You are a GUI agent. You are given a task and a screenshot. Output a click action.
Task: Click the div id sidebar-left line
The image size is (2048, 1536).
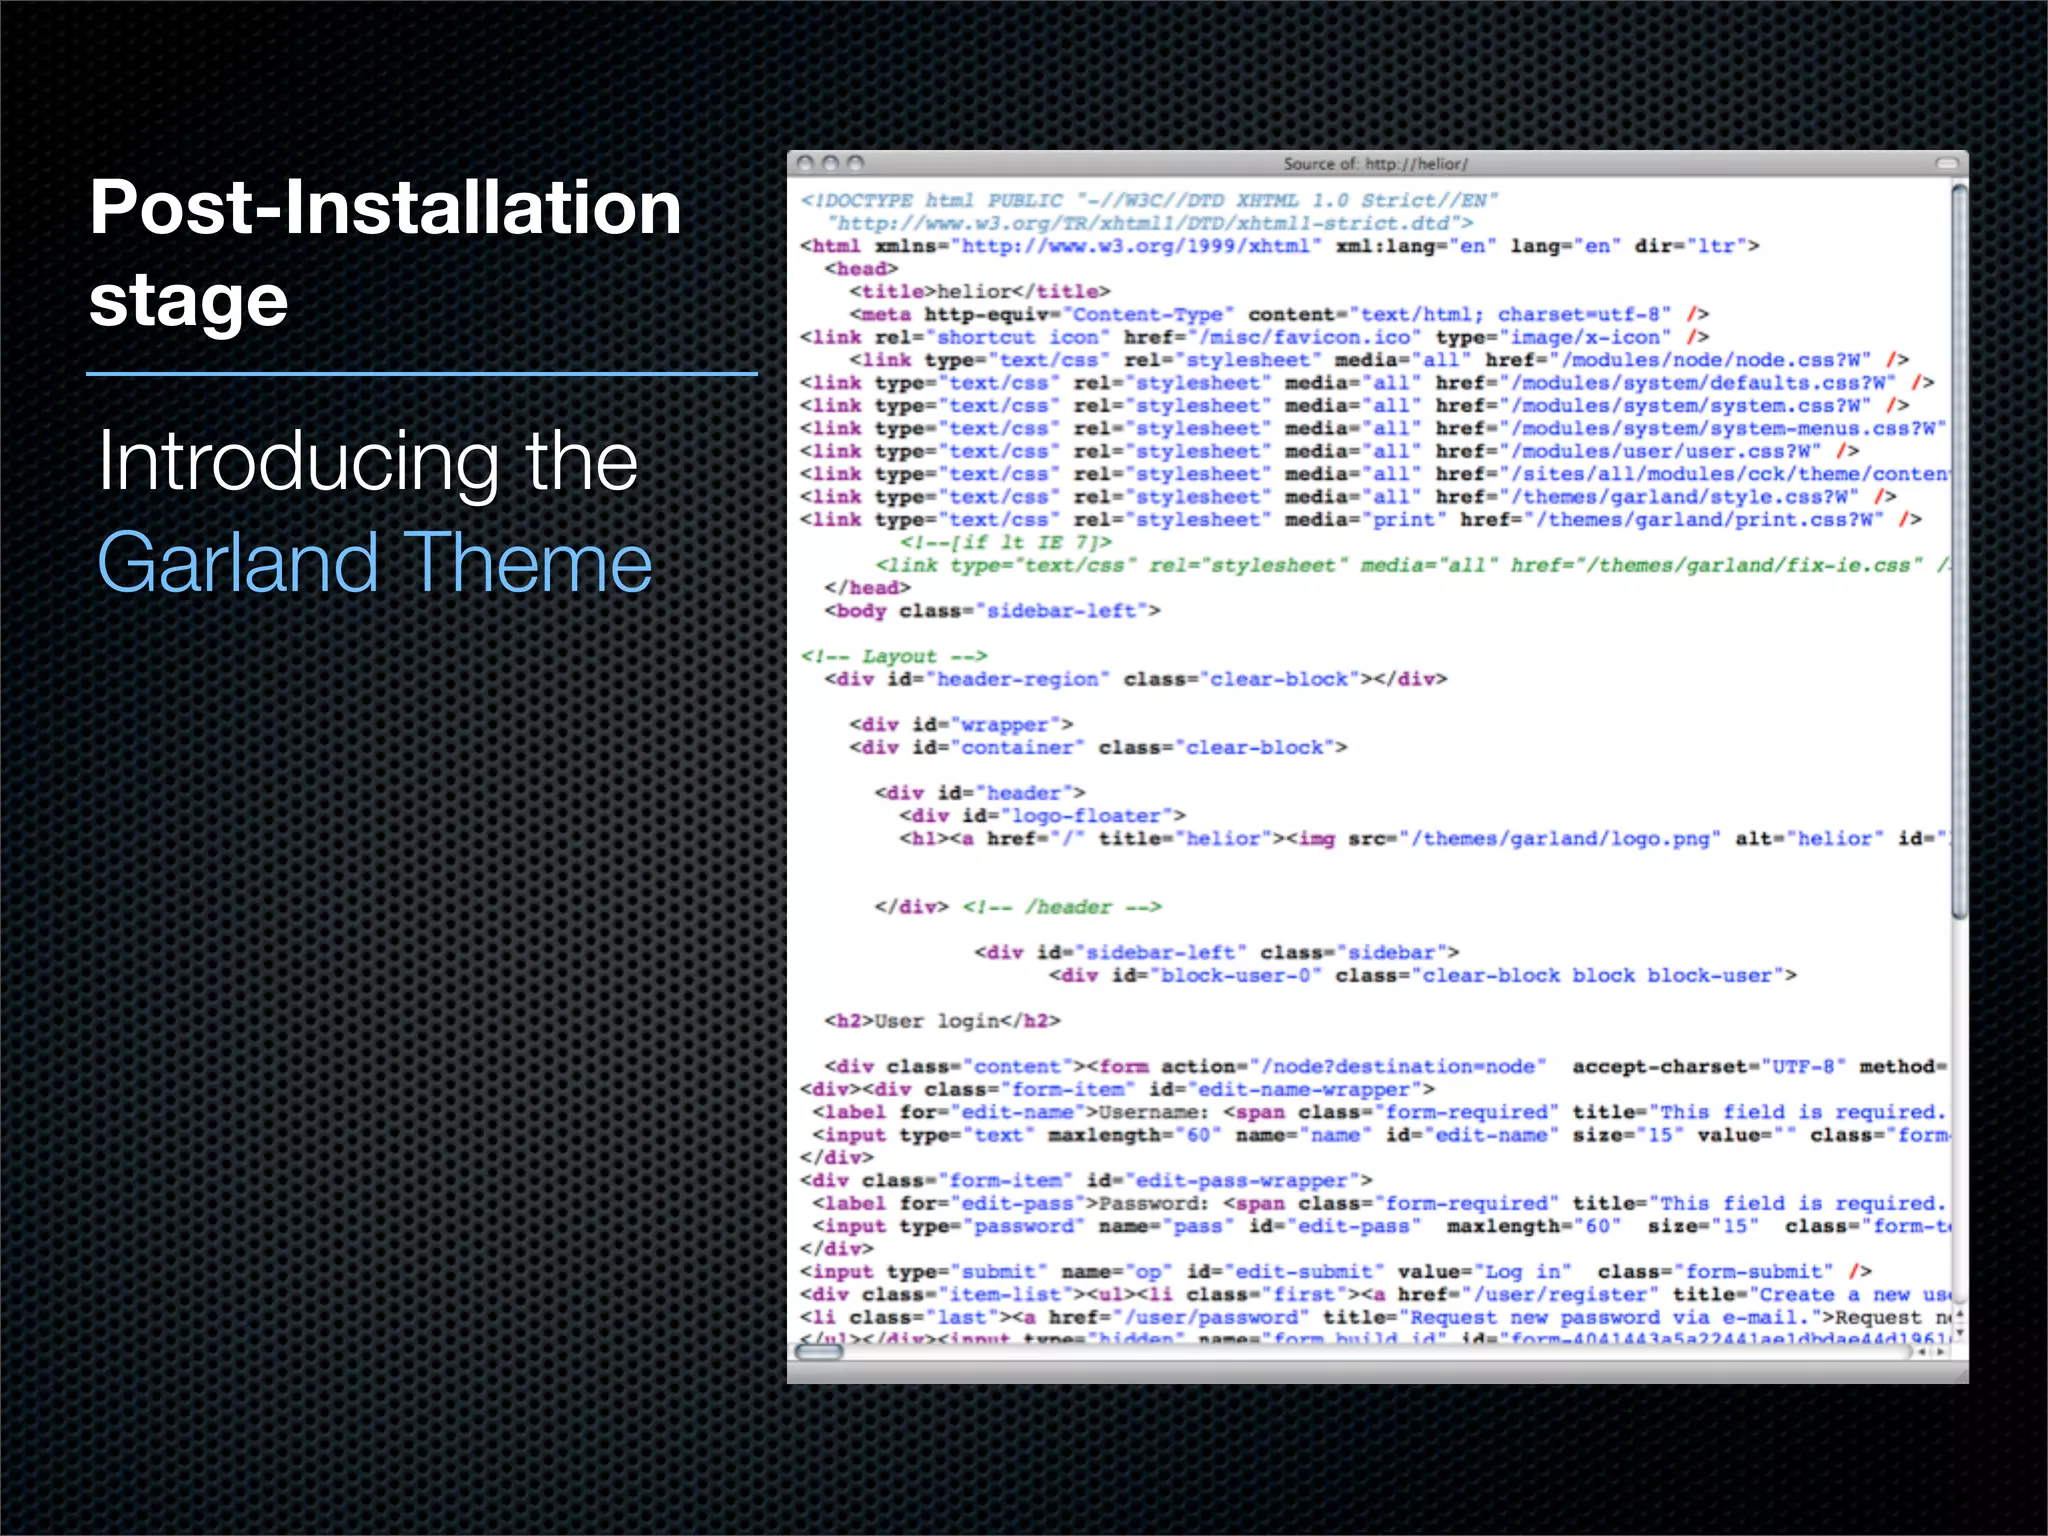tap(1217, 953)
